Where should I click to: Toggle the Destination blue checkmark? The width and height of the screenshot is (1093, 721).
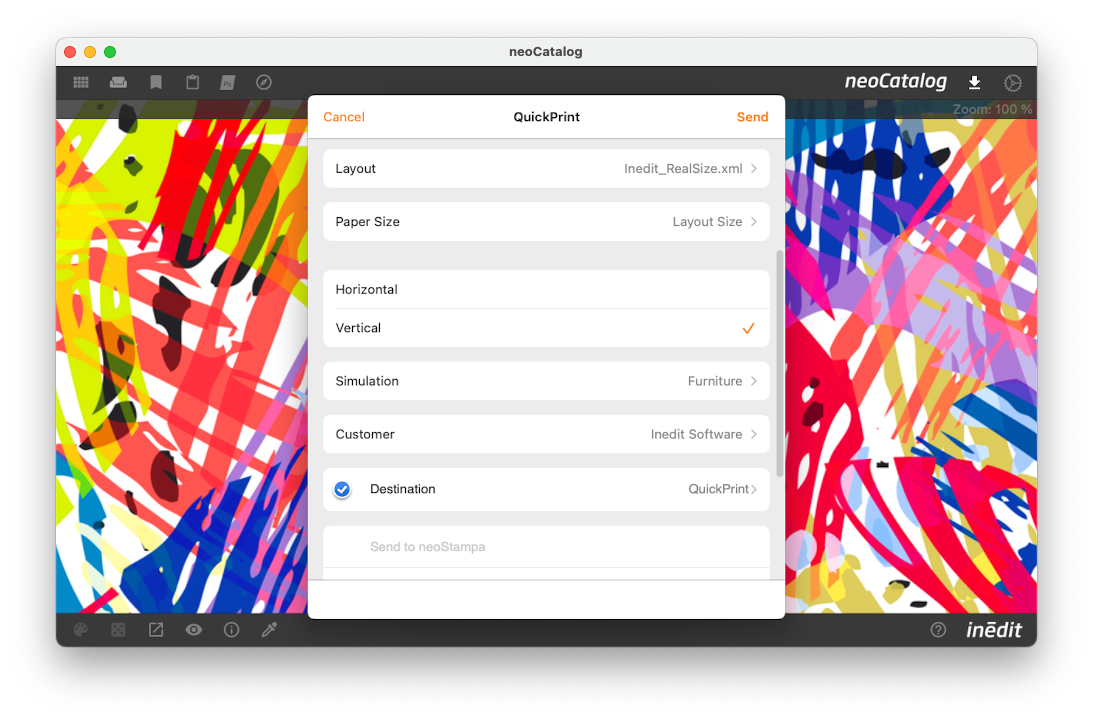pyautogui.click(x=342, y=489)
